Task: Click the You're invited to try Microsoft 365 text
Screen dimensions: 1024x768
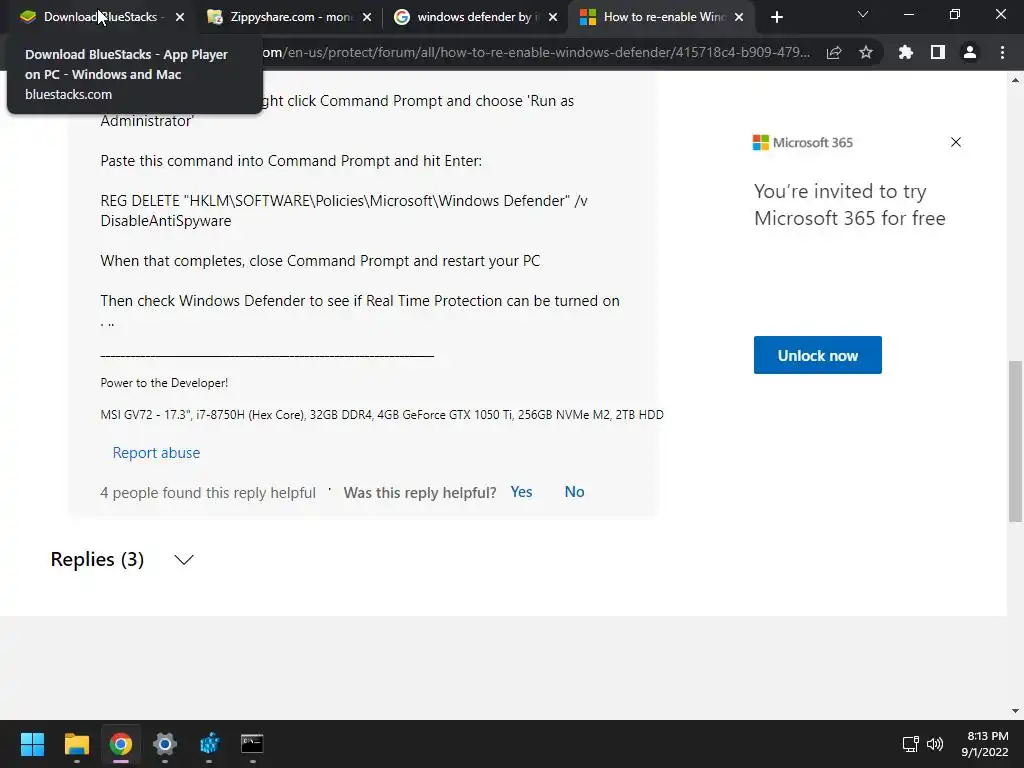Action: (x=850, y=204)
